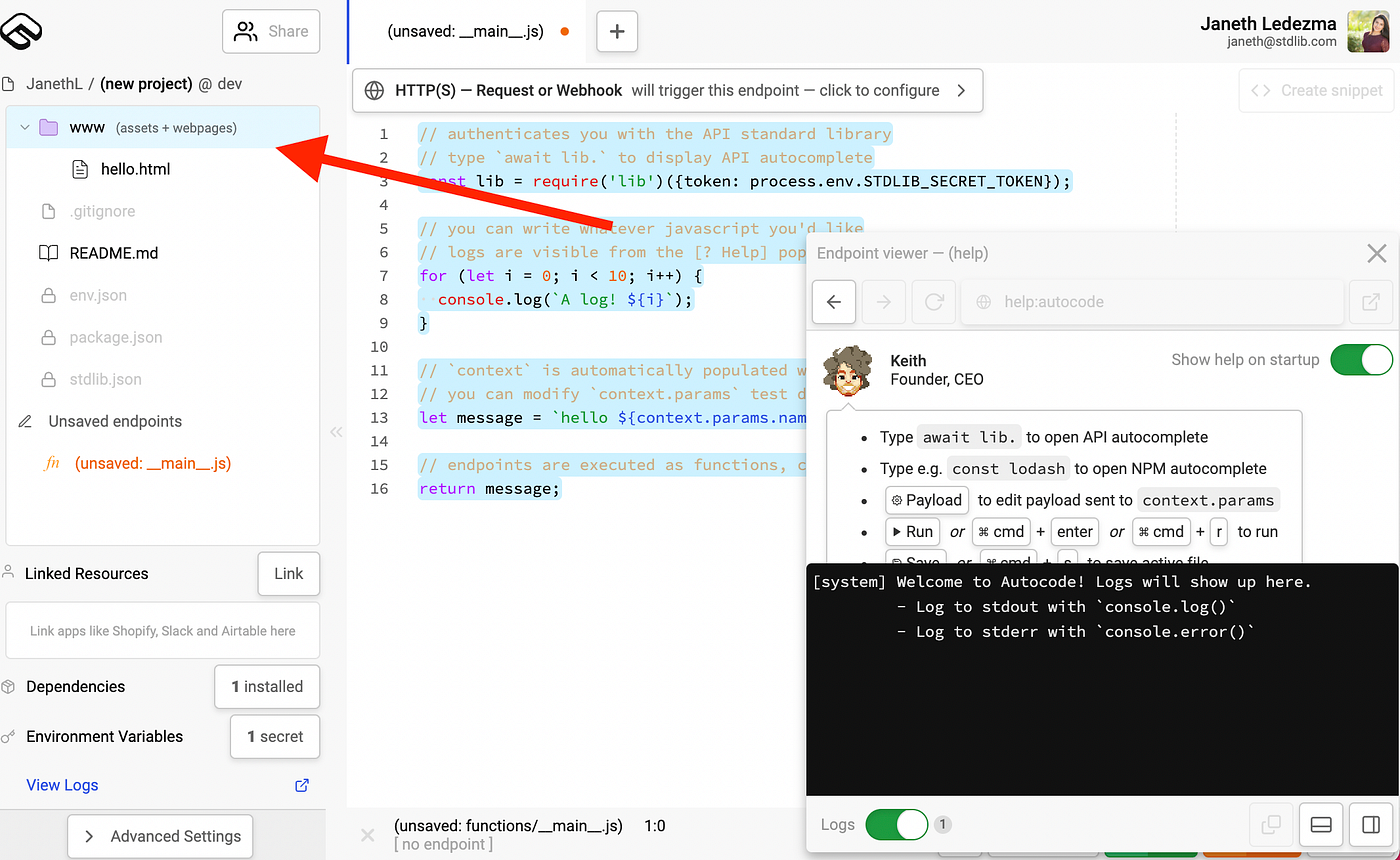Switch logs to horizontal split layout
The width and height of the screenshot is (1400, 860).
1321,824
